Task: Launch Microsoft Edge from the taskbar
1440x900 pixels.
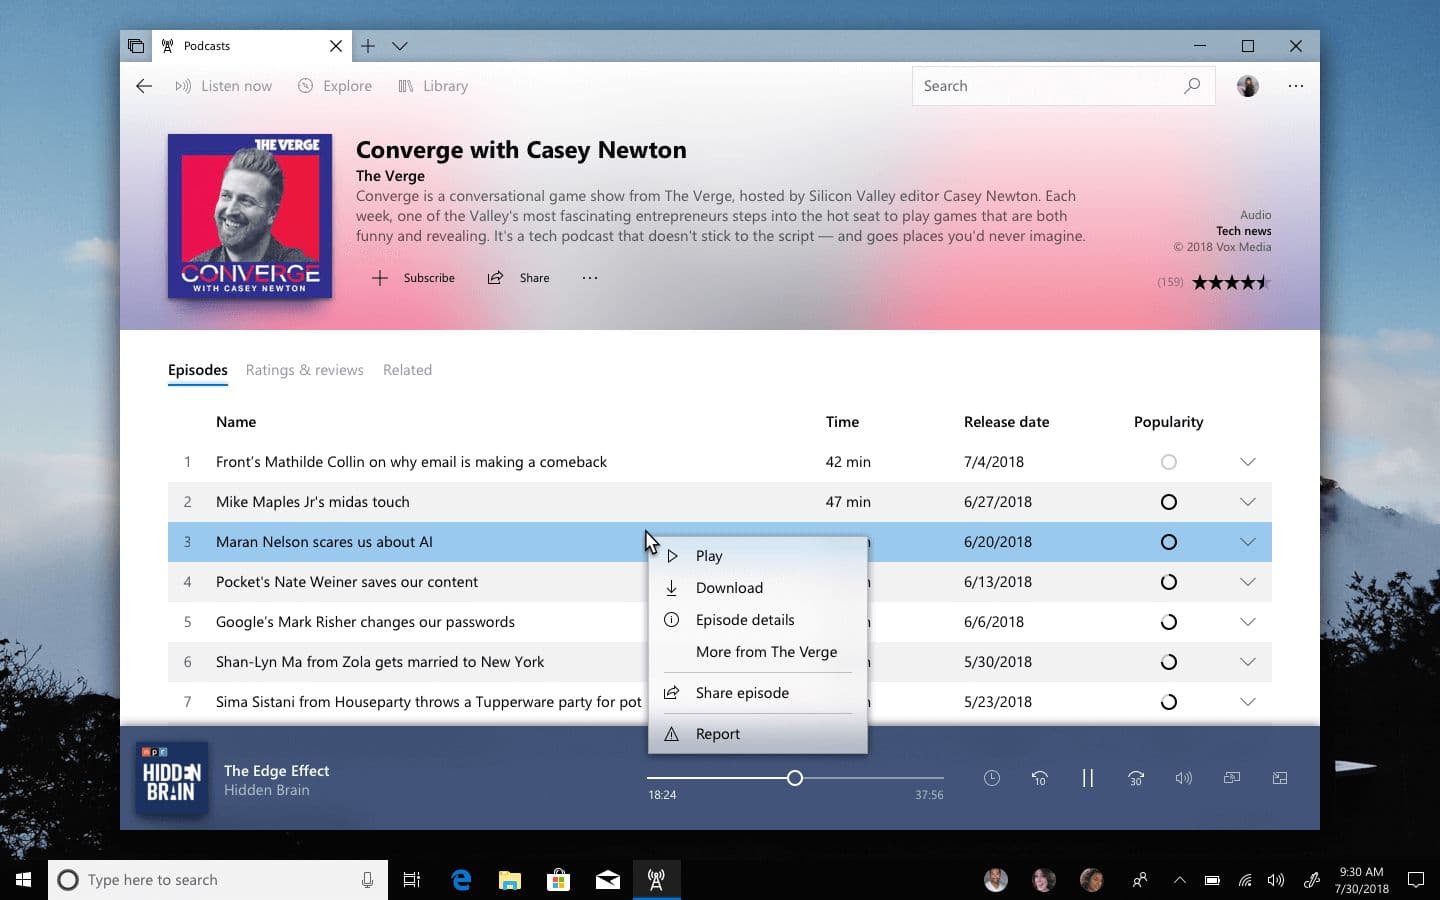Action: coord(461,880)
